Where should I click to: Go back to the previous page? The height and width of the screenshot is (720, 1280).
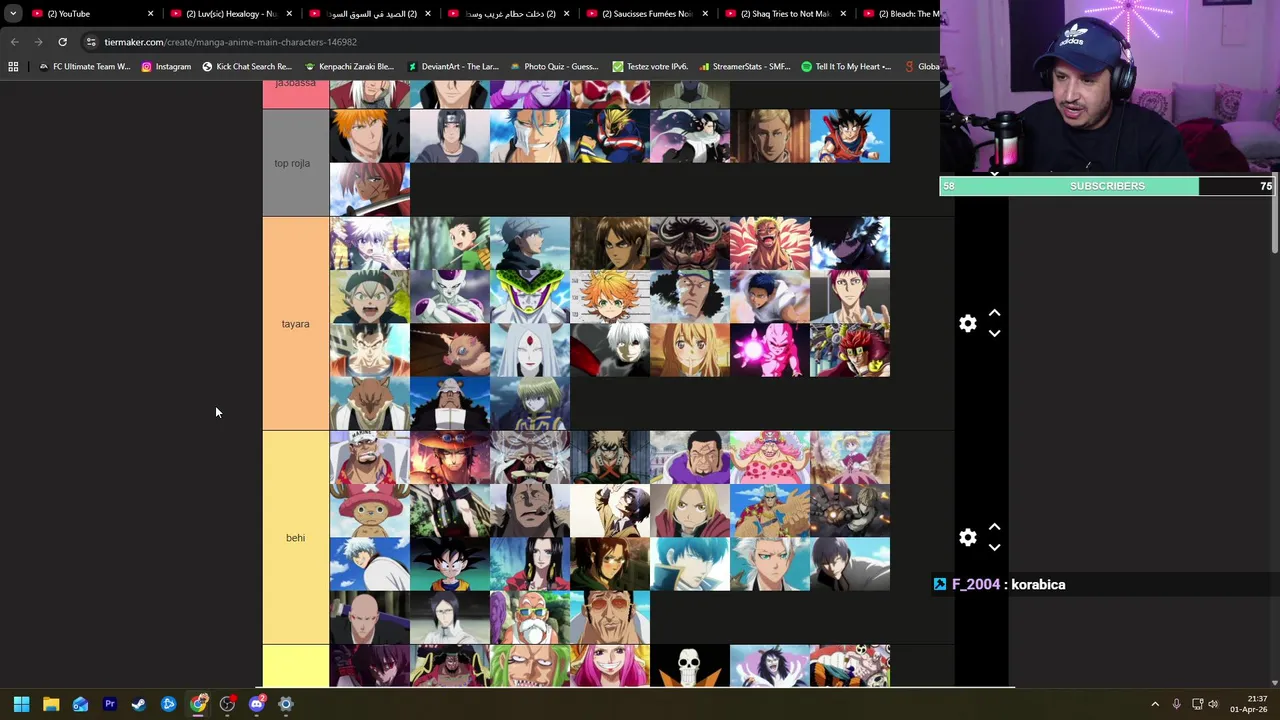(14, 42)
